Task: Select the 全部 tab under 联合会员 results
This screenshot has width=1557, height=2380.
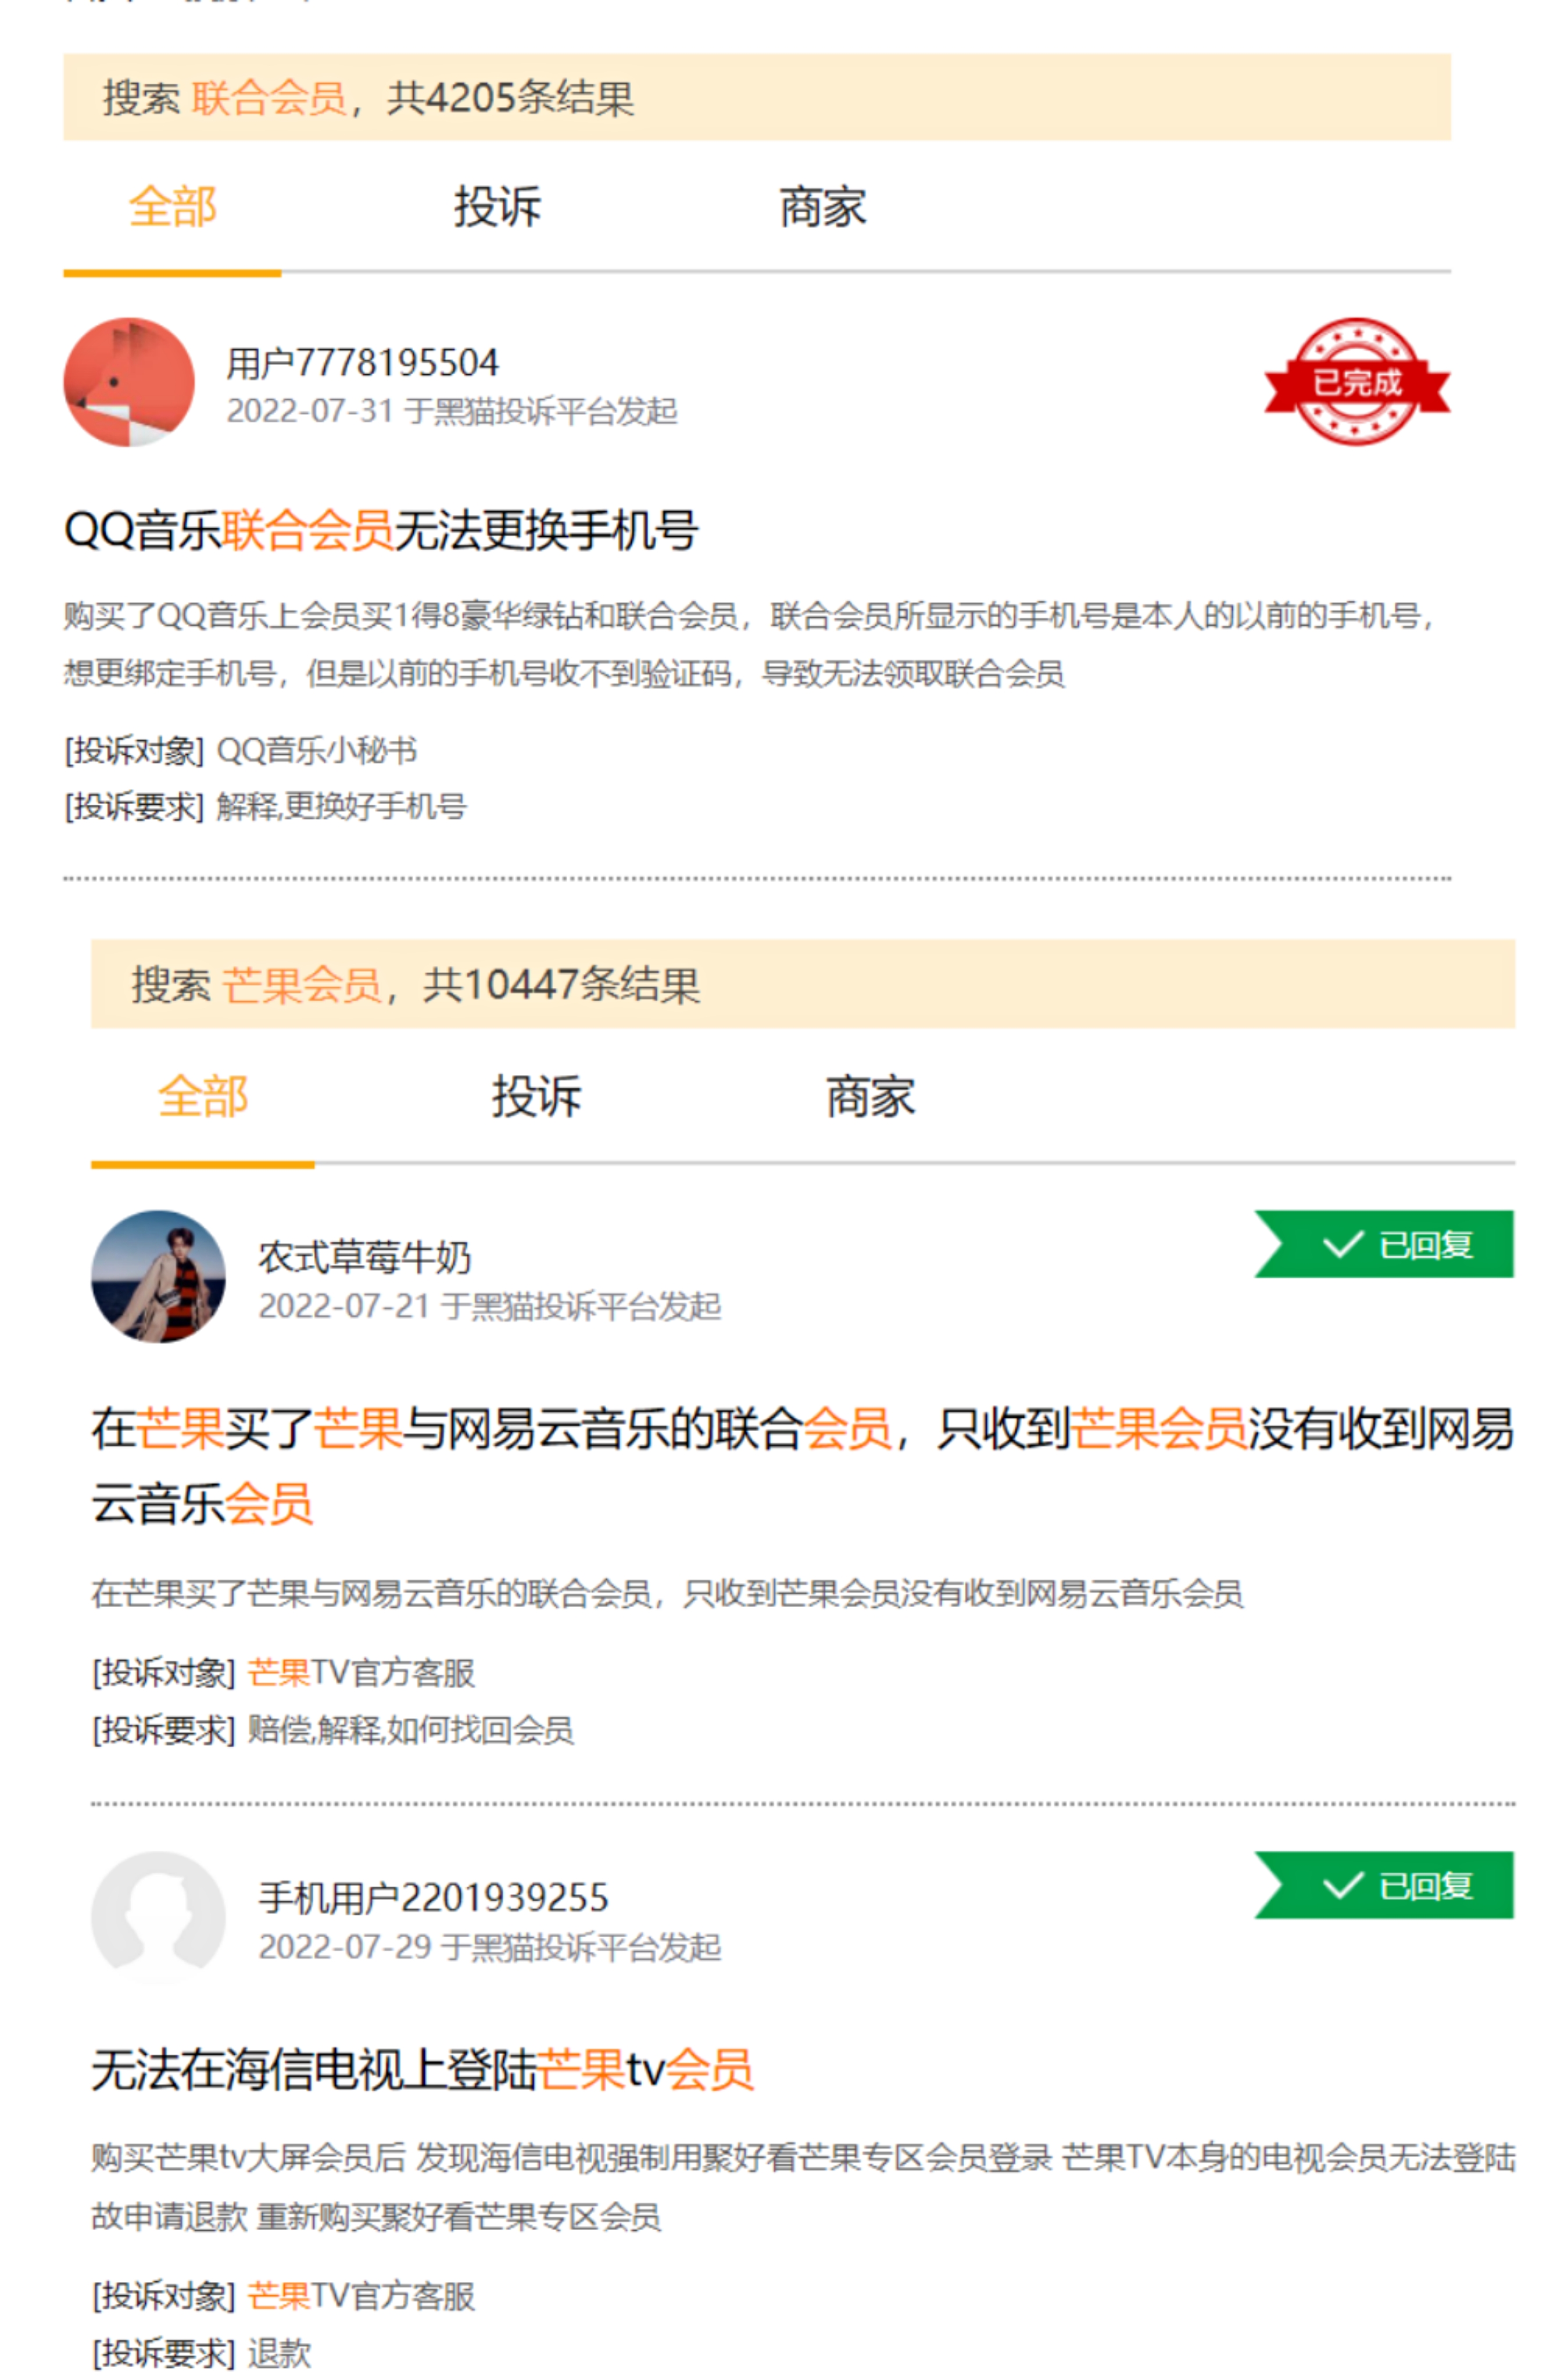Action: (172, 208)
